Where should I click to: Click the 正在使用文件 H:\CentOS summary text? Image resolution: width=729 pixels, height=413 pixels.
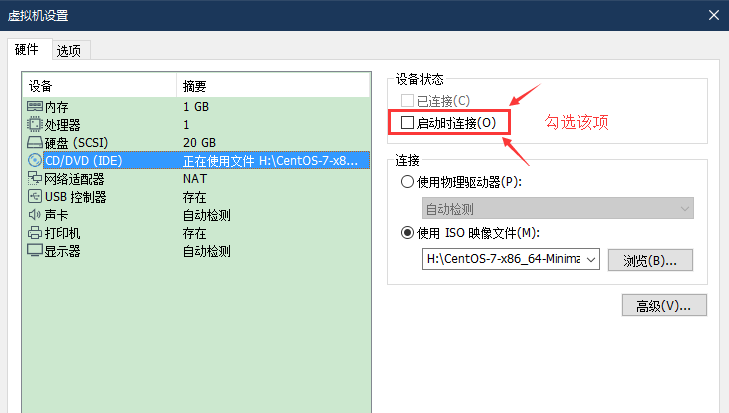pyautogui.click(x=271, y=161)
